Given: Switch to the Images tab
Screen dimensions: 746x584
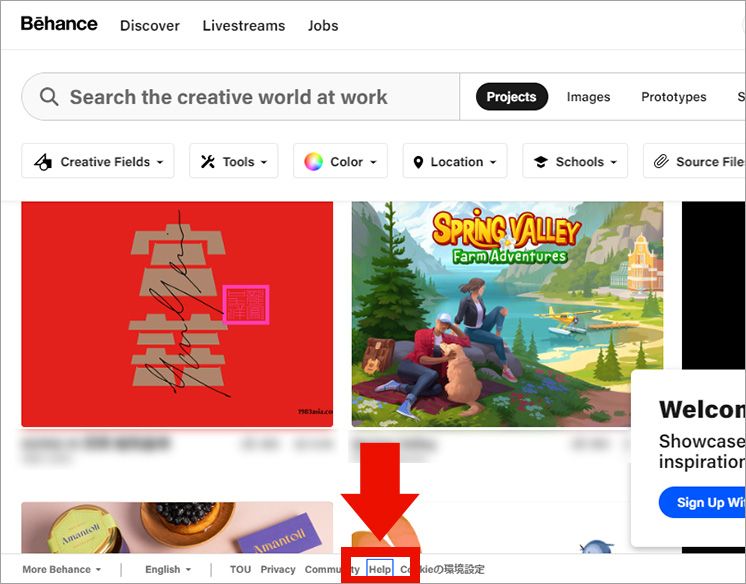Looking at the screenshot, I should coord(588,97).
